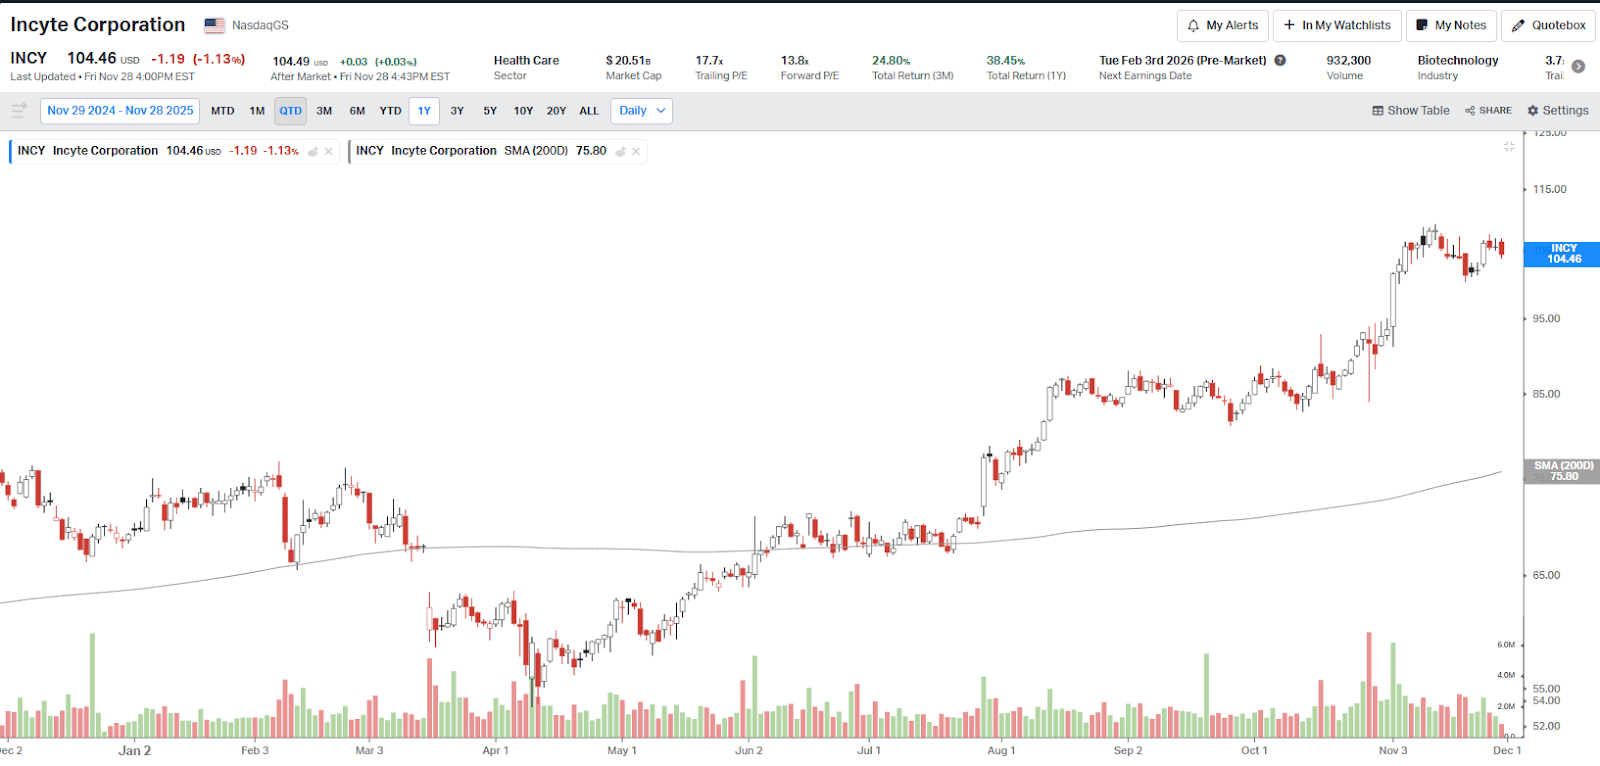Viewport: 1600px width, 766px height.
Task: Select the QTD time range
Action: click(291, 111)
